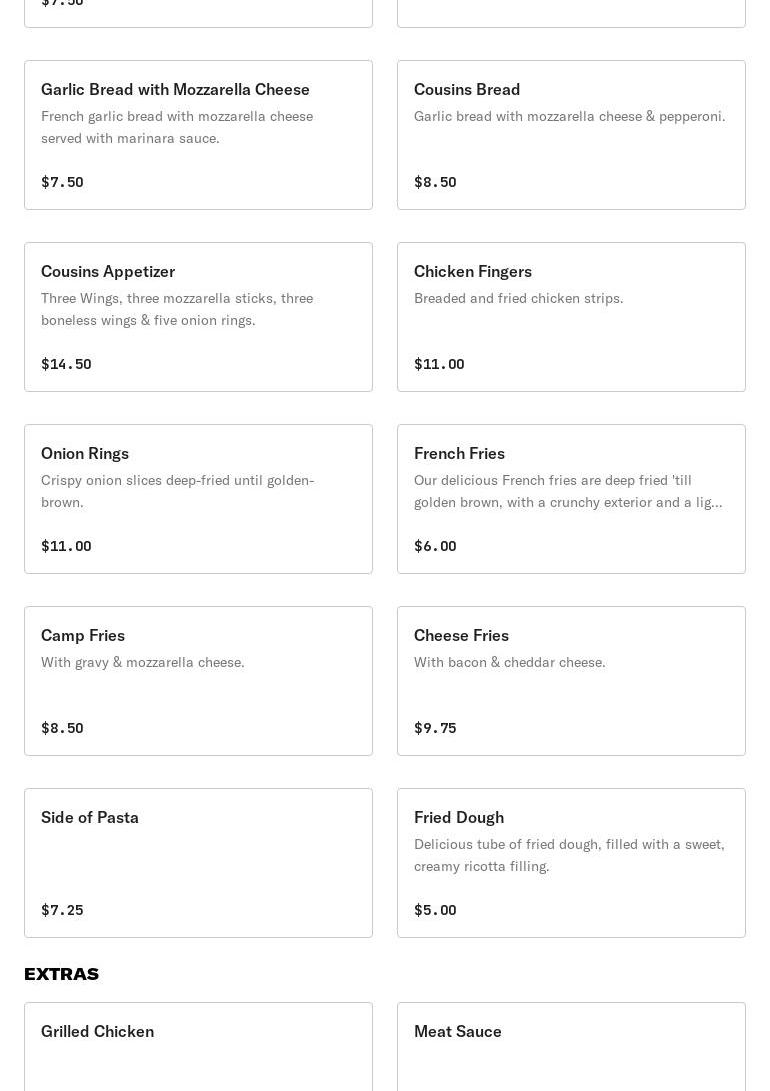Select Cheese Fries with bacon & cheddar
Image resolution: width=770 pixels, height=1091 pixels.
(571, 681)
